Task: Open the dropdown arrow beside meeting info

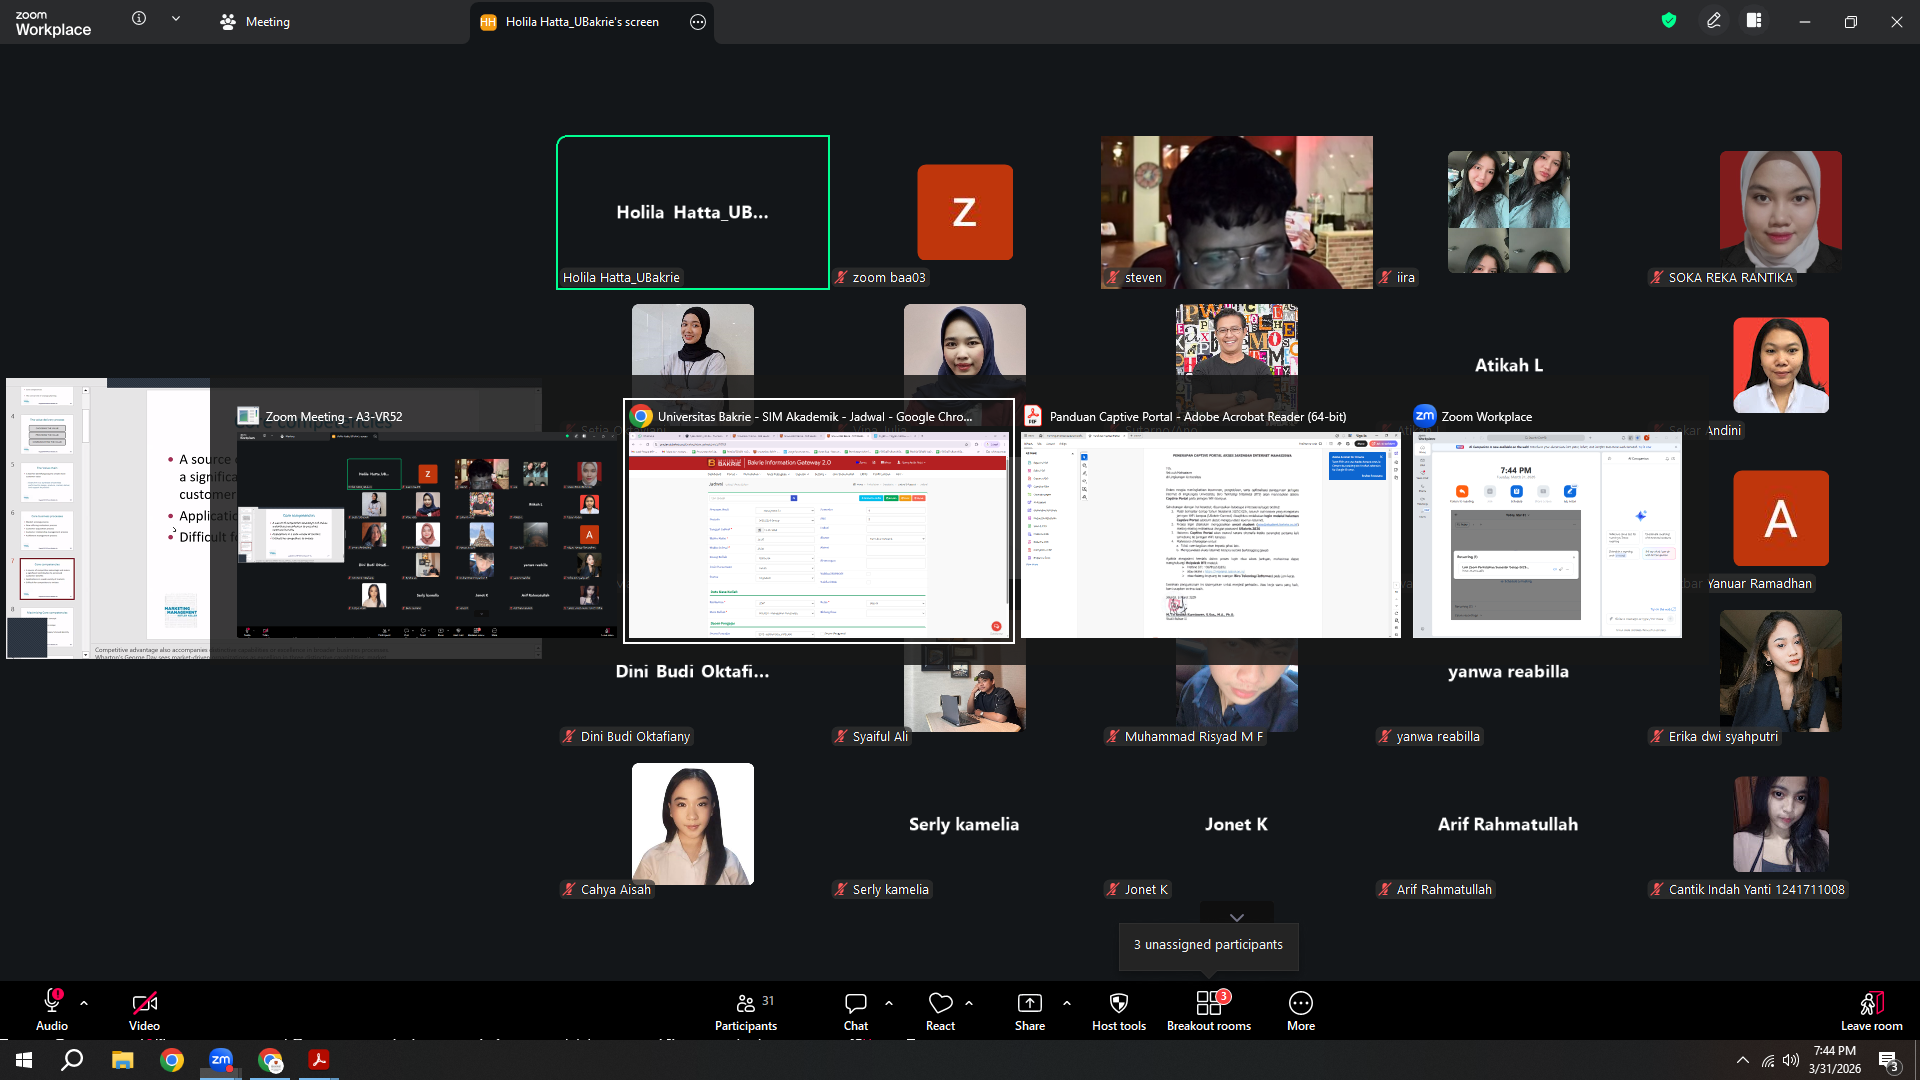Action: [x=176, y=19]
